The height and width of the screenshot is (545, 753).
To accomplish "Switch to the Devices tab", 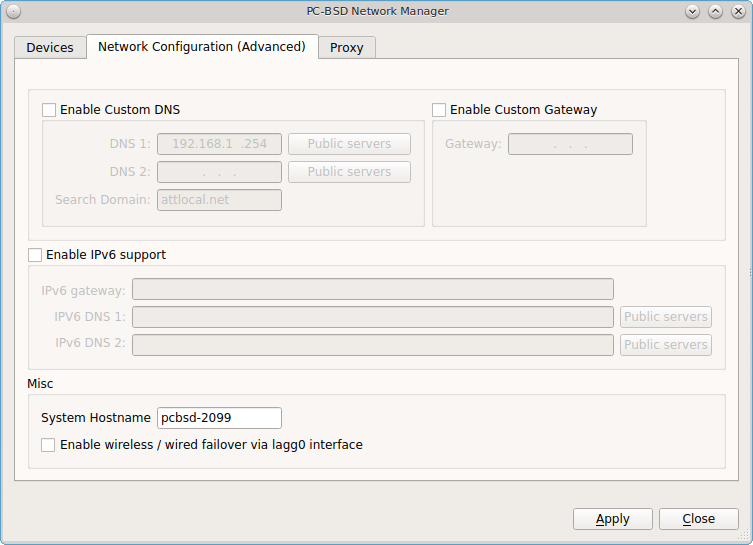I will click(50, 48).
